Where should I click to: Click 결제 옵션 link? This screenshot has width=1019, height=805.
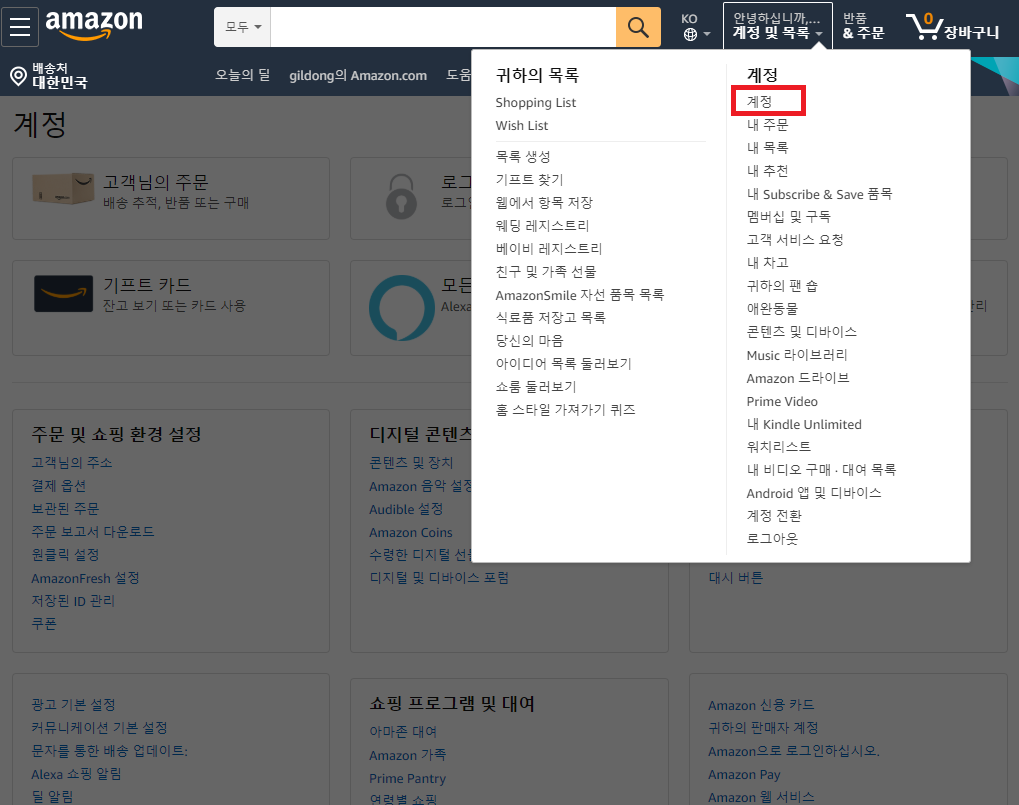pyautogui.click(x=58, y=486)
